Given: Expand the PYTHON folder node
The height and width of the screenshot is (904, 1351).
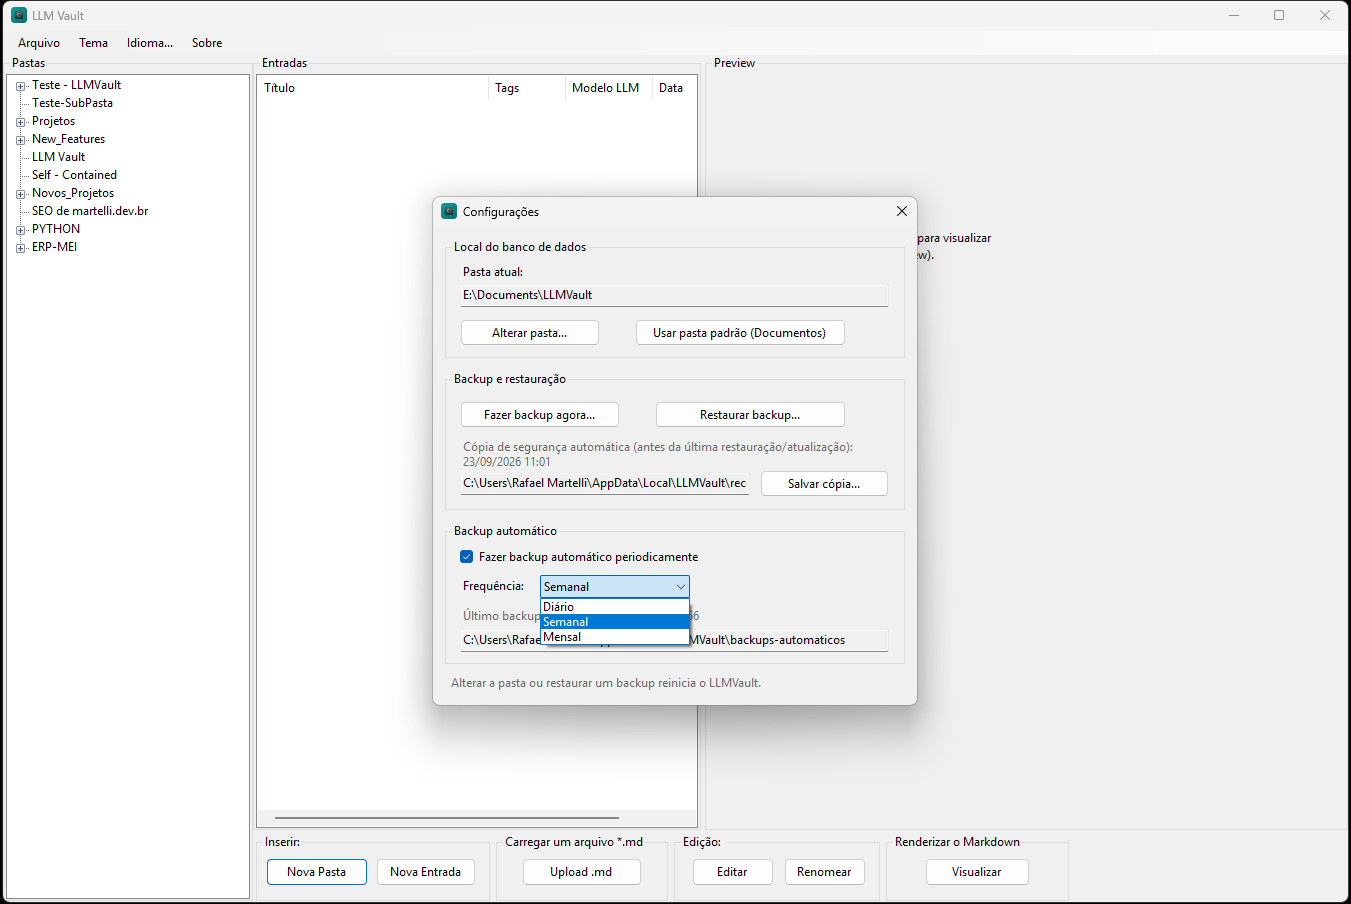Looking at the screenshot, I should point(20,230).
